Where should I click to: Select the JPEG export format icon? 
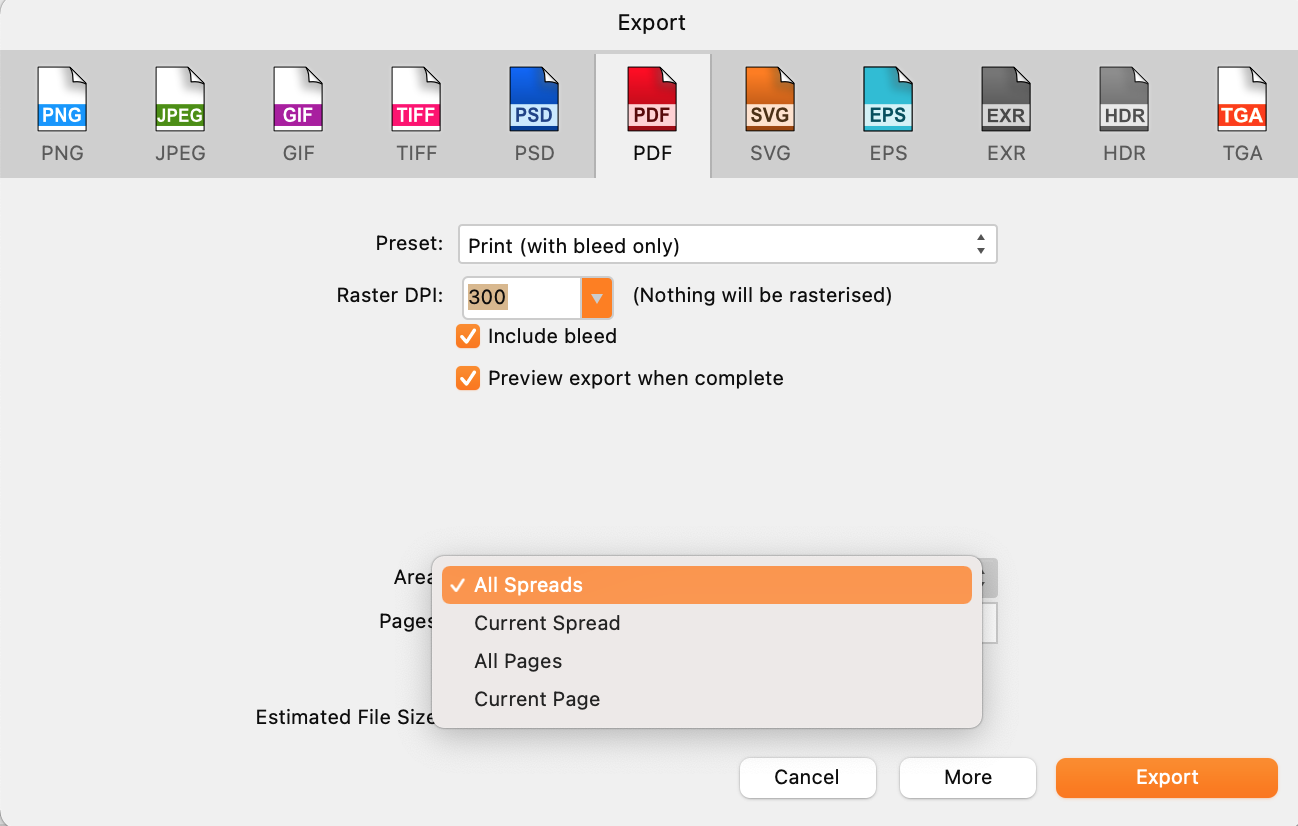(x=180, y=113)
